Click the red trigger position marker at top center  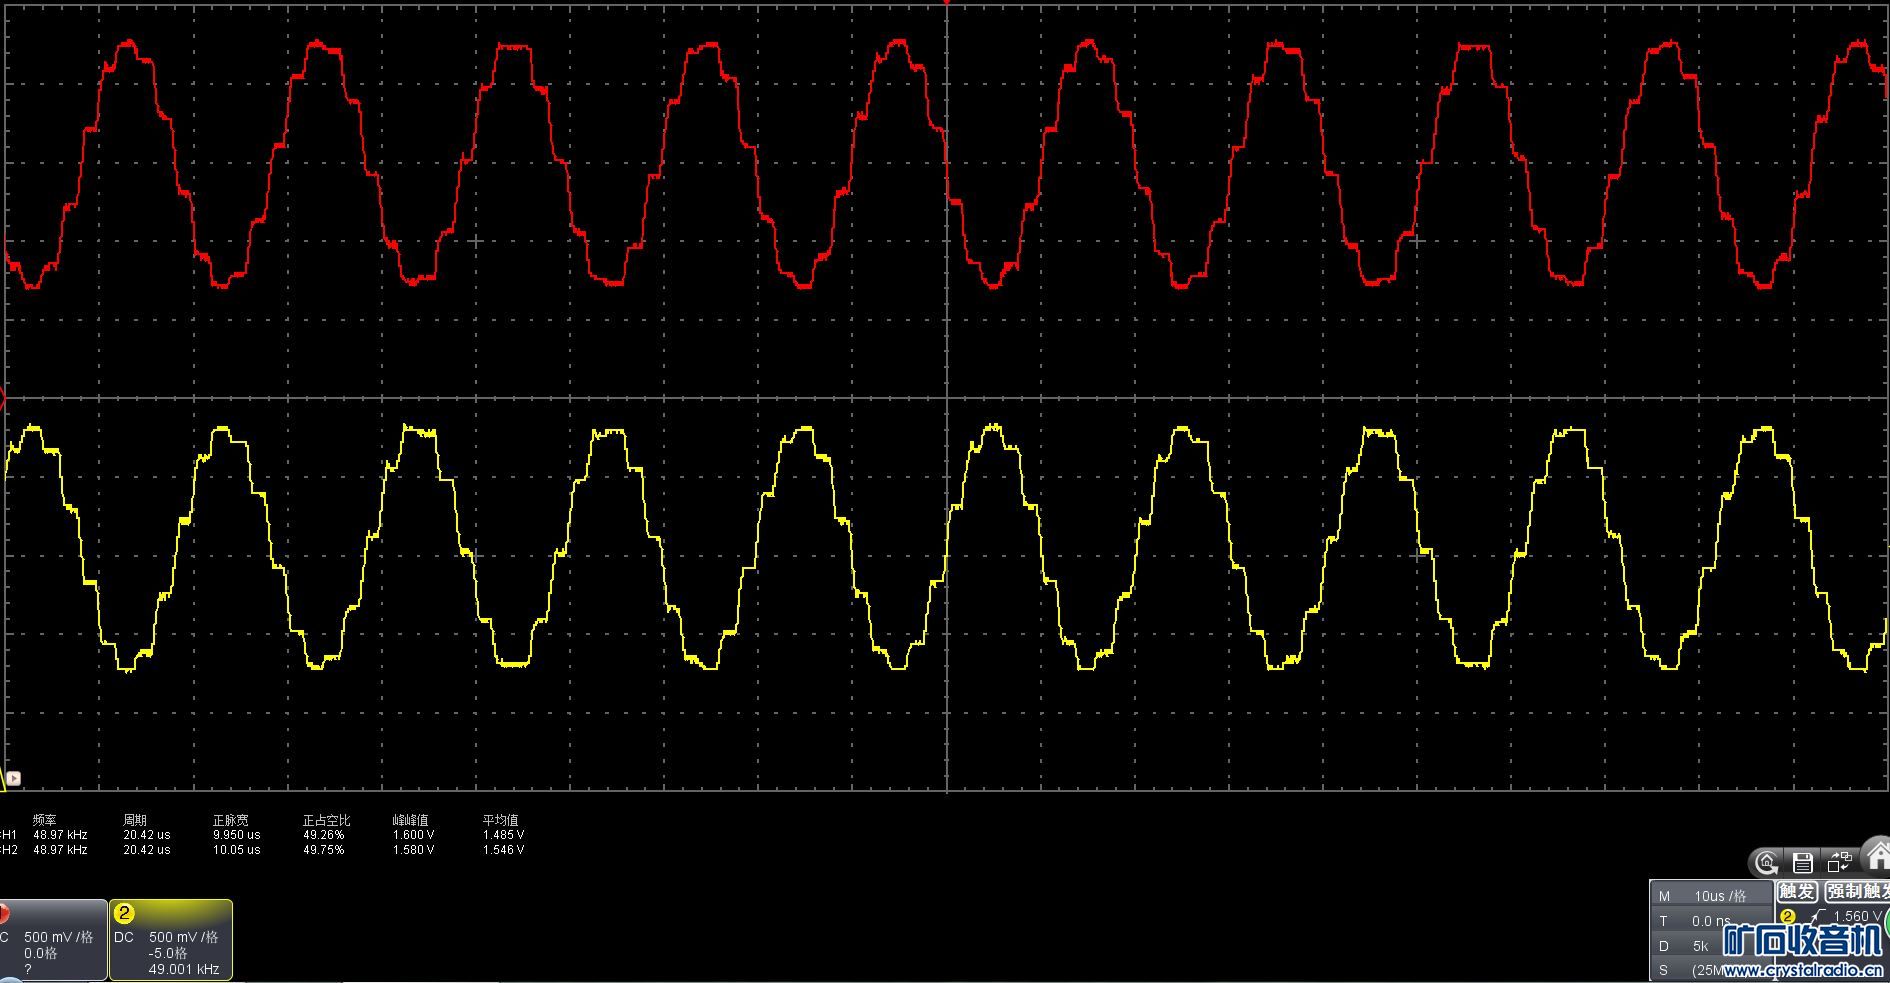point(946,3)
